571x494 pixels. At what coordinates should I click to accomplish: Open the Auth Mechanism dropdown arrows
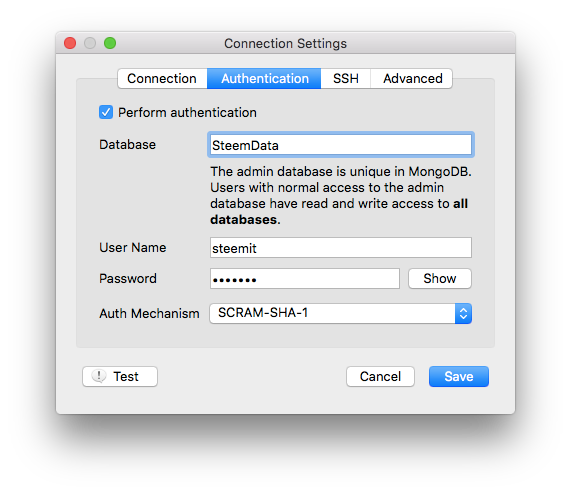pos(463,313)
